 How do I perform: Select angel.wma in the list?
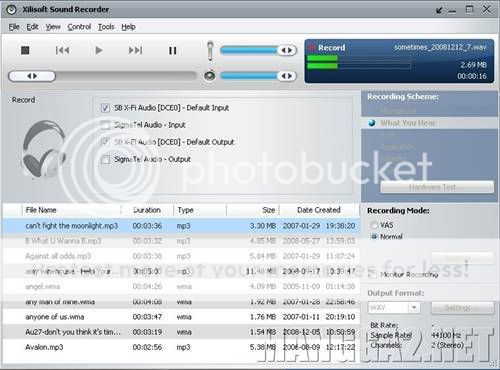181,286
